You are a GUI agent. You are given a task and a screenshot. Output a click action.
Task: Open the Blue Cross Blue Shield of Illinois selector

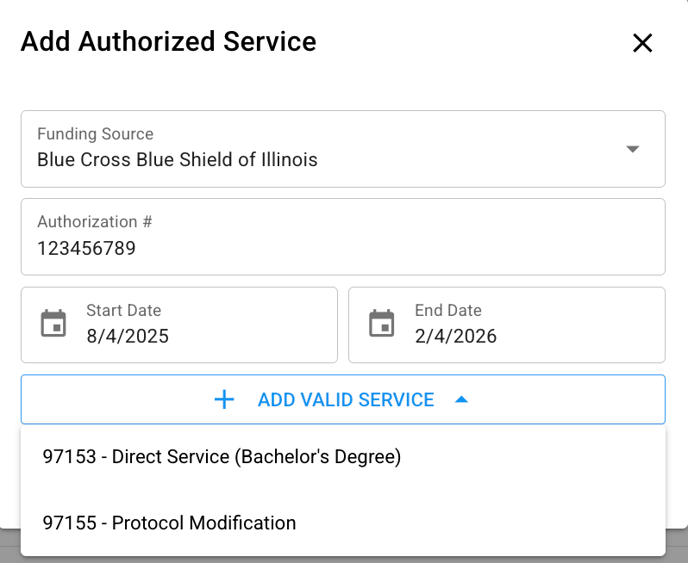click(x=343, y=149)
